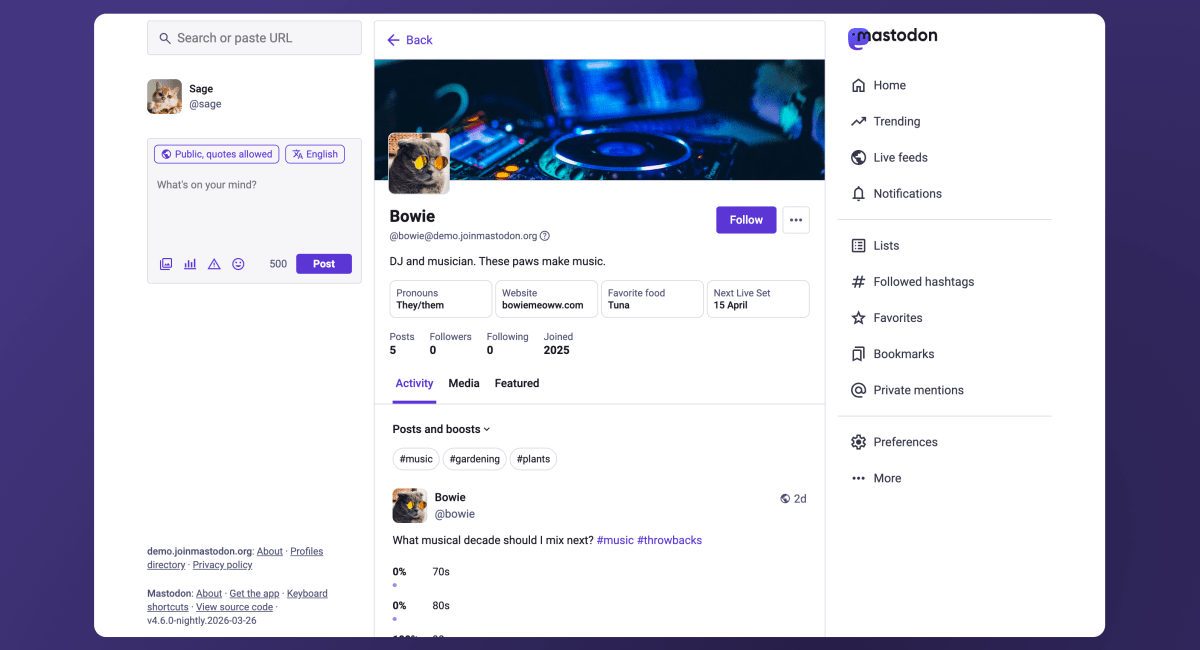Switch to the Media tab
This screenshot has width=1200, height=650.
click(464, 384)
